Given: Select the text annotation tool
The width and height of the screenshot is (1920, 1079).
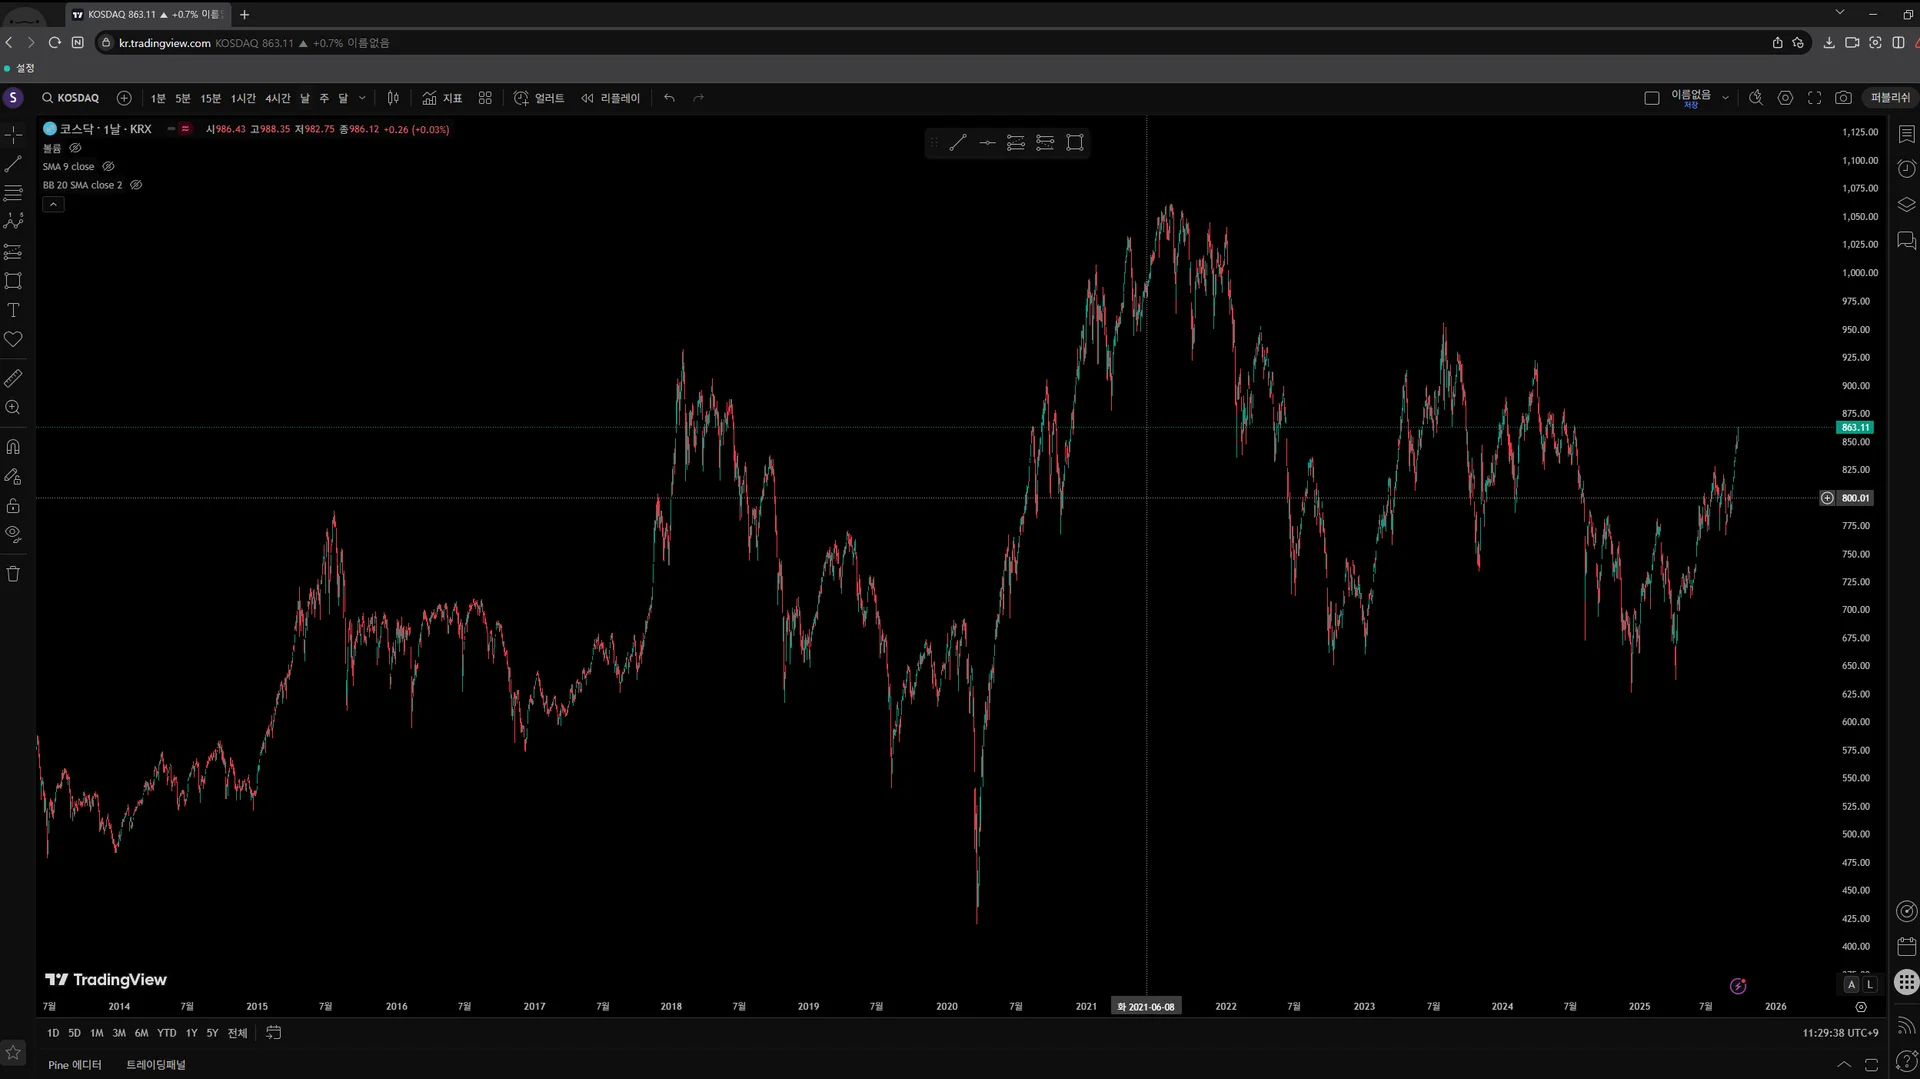Looking at the screenshot, I should click(x=13, y=310).
